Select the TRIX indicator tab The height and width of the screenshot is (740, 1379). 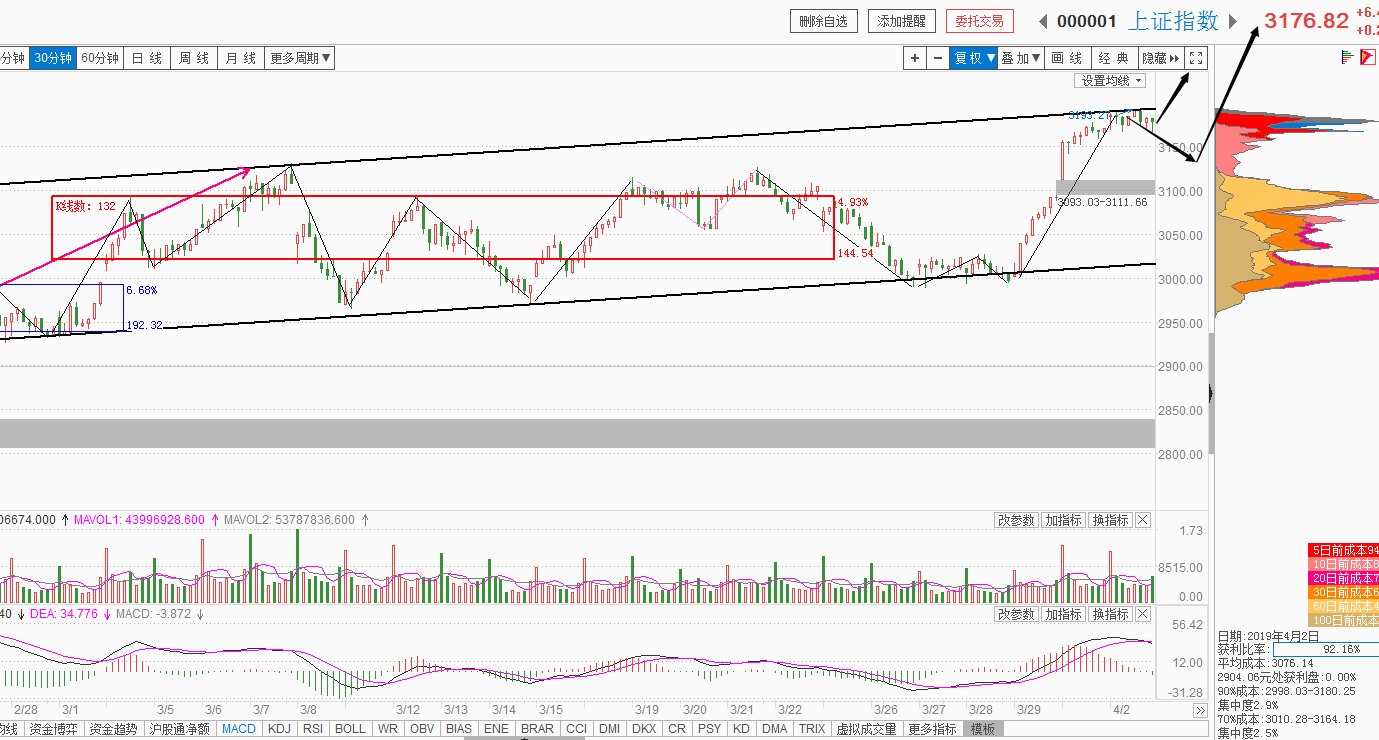[812, 729]
